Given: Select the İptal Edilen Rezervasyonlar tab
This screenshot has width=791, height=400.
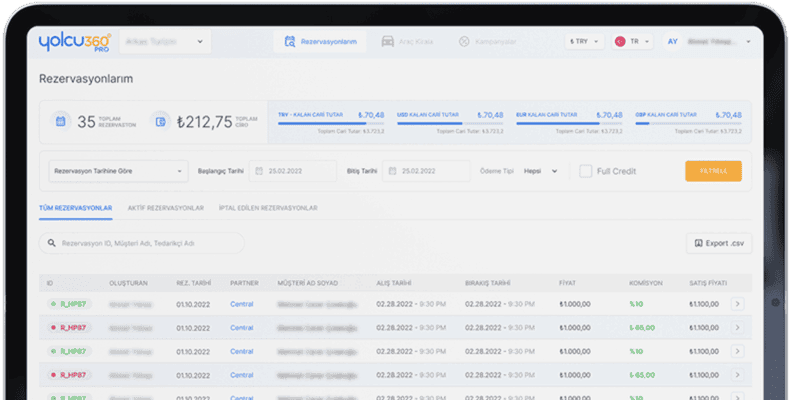Looking at the screenshot, I should point(267,208).
